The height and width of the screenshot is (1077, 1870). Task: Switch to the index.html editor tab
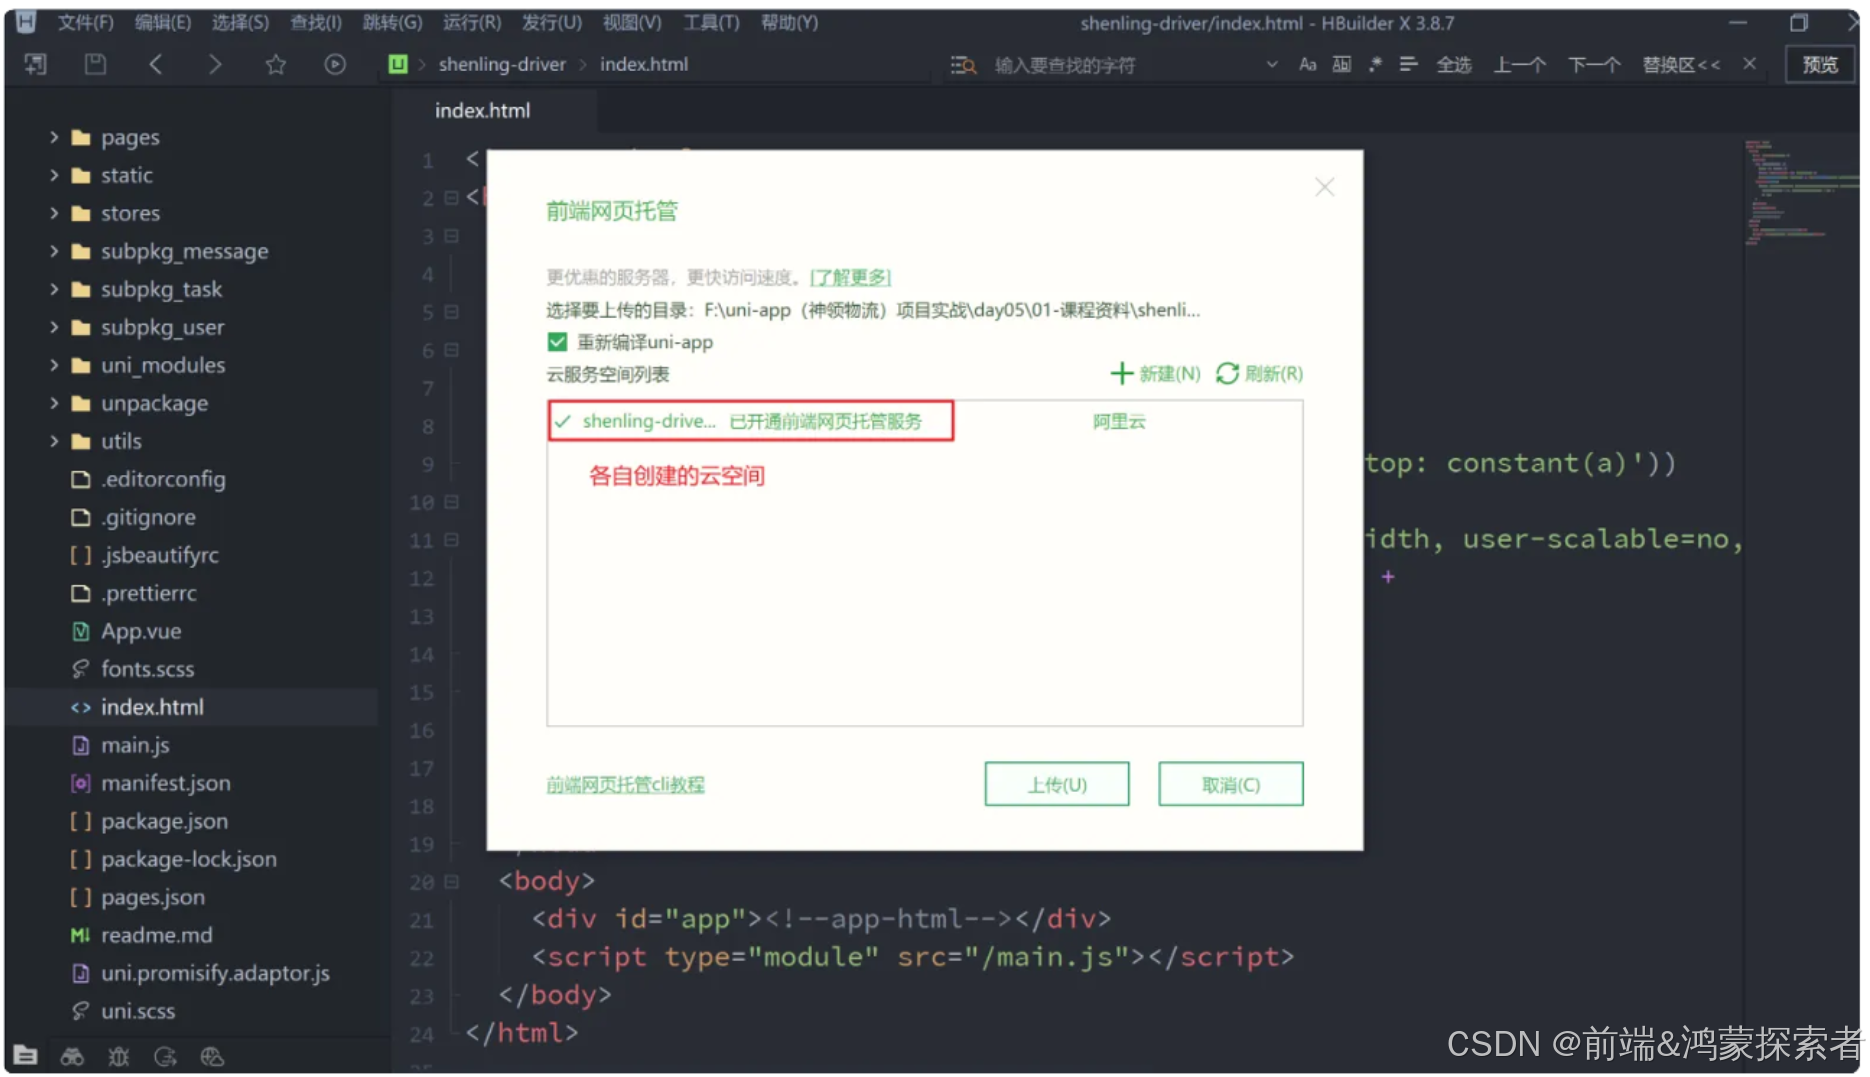[483, 111]
